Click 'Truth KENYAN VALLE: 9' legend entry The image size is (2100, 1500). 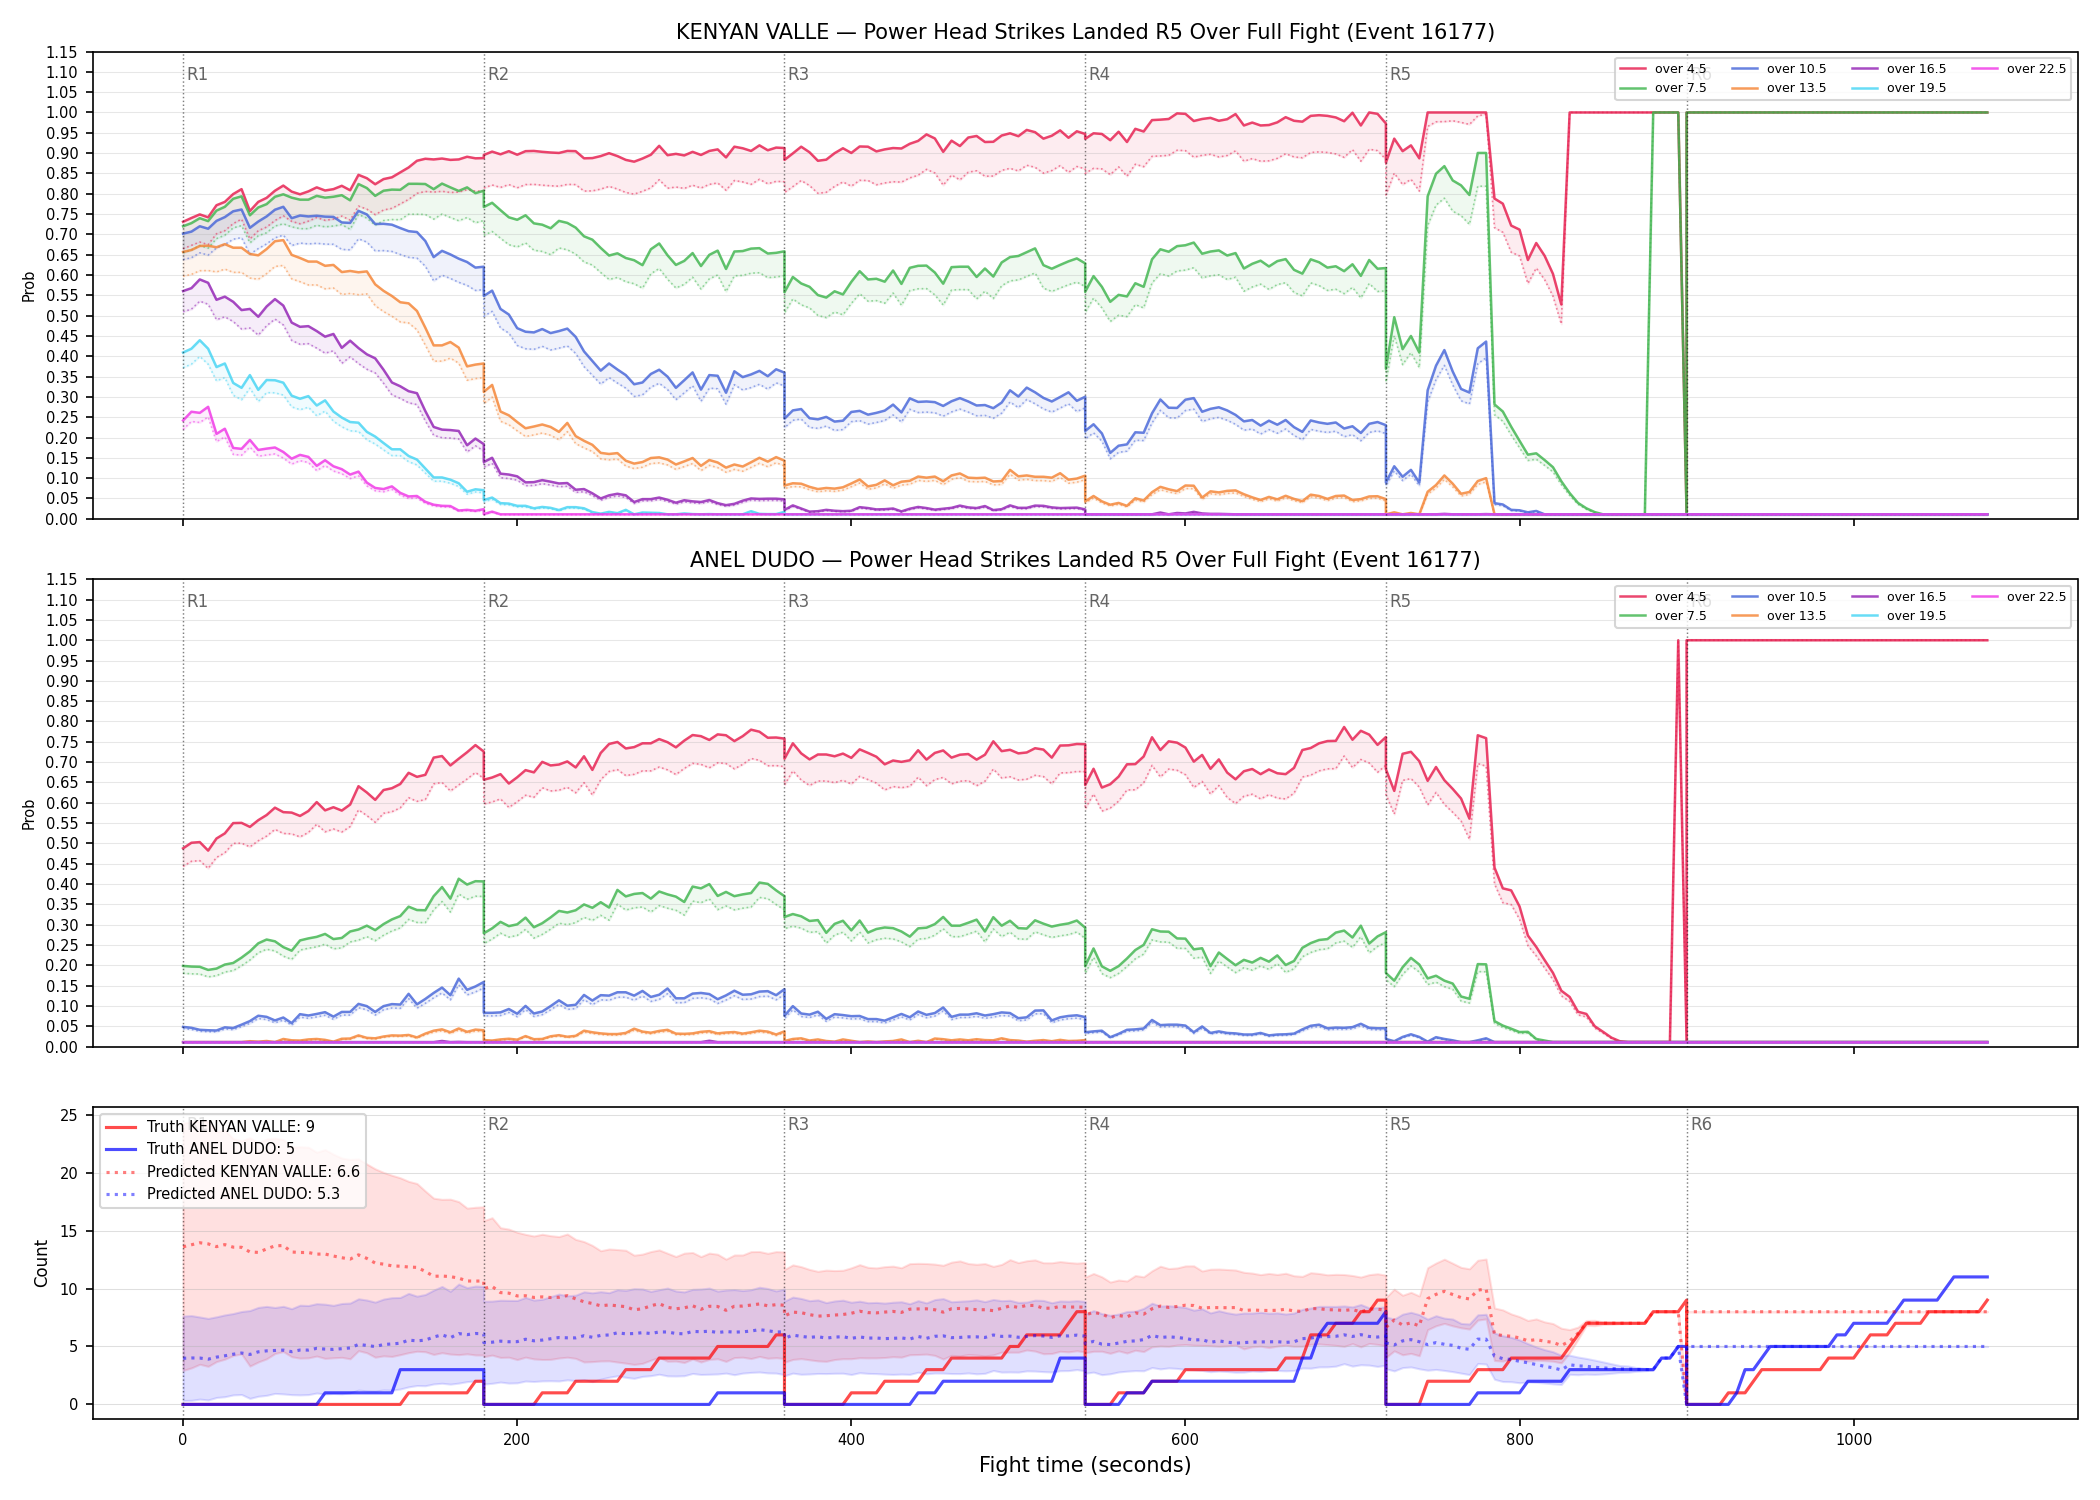coord(210,1127)
